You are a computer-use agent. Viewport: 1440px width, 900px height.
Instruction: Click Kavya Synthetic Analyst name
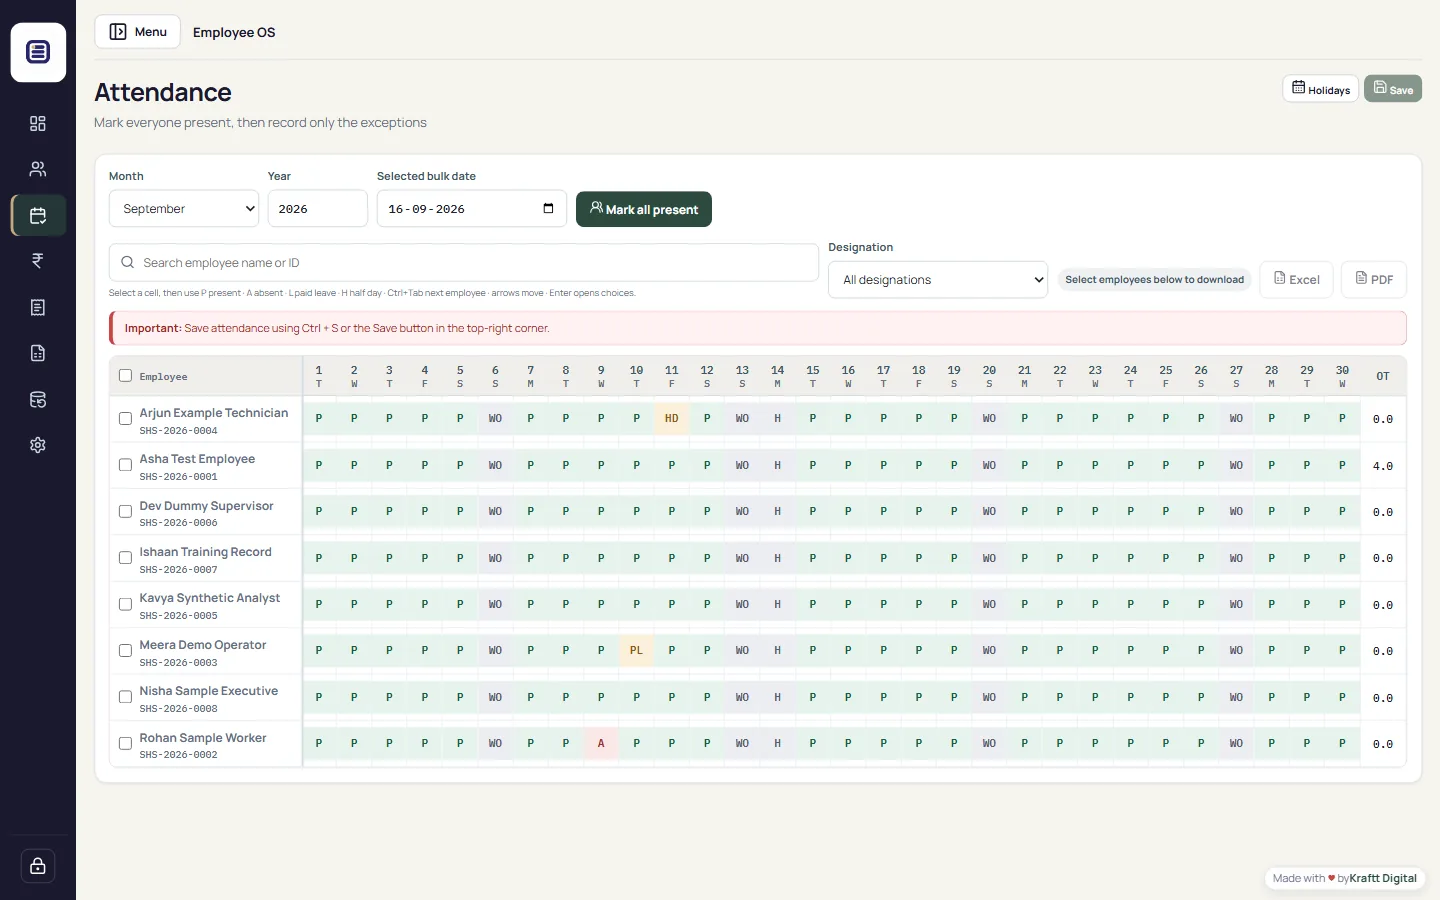point(210,597)
